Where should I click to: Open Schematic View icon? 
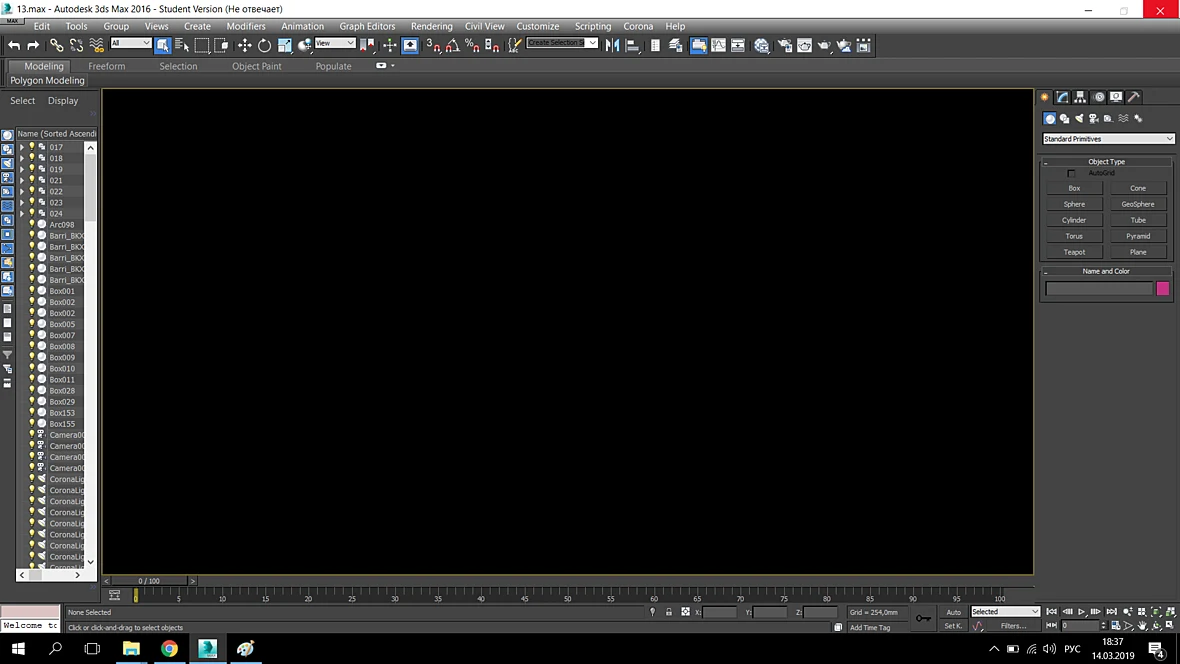pos(738,45)
